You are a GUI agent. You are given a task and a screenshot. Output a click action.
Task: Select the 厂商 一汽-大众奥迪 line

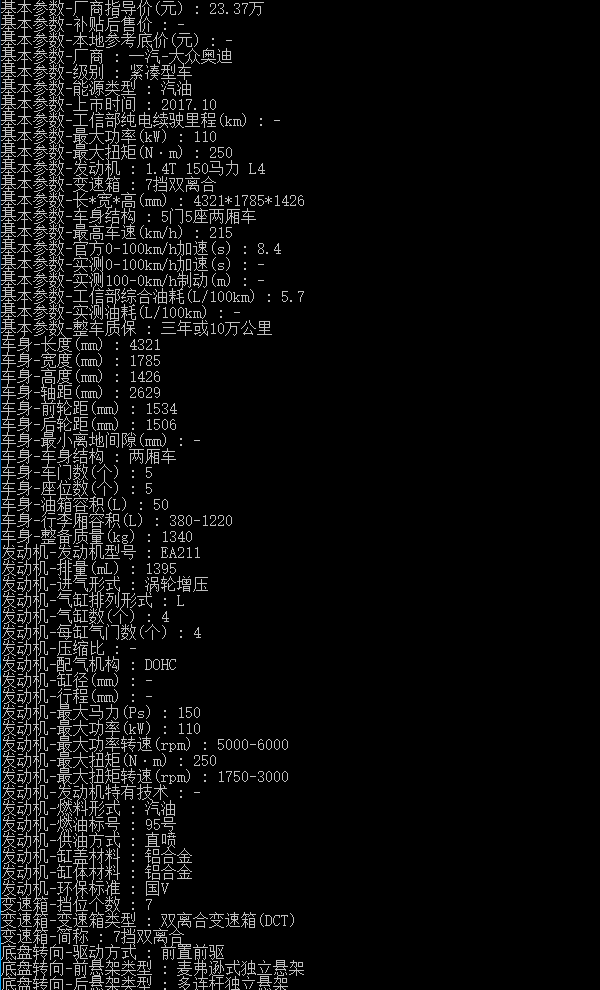click(116, 56)
